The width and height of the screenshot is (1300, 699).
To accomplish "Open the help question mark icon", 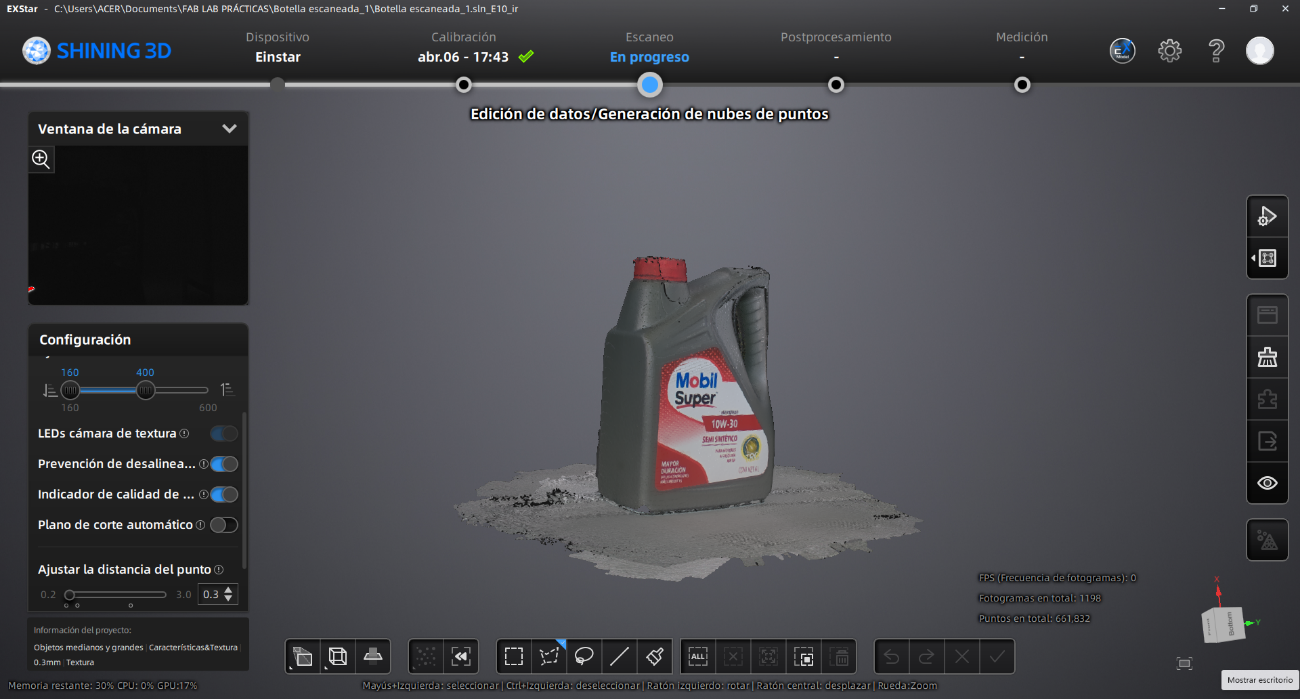I will coord(1216,51).
